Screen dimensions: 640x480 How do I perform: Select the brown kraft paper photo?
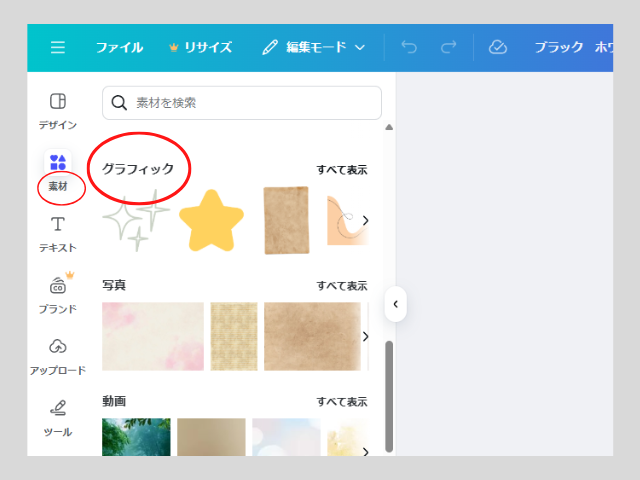[312, 336]
